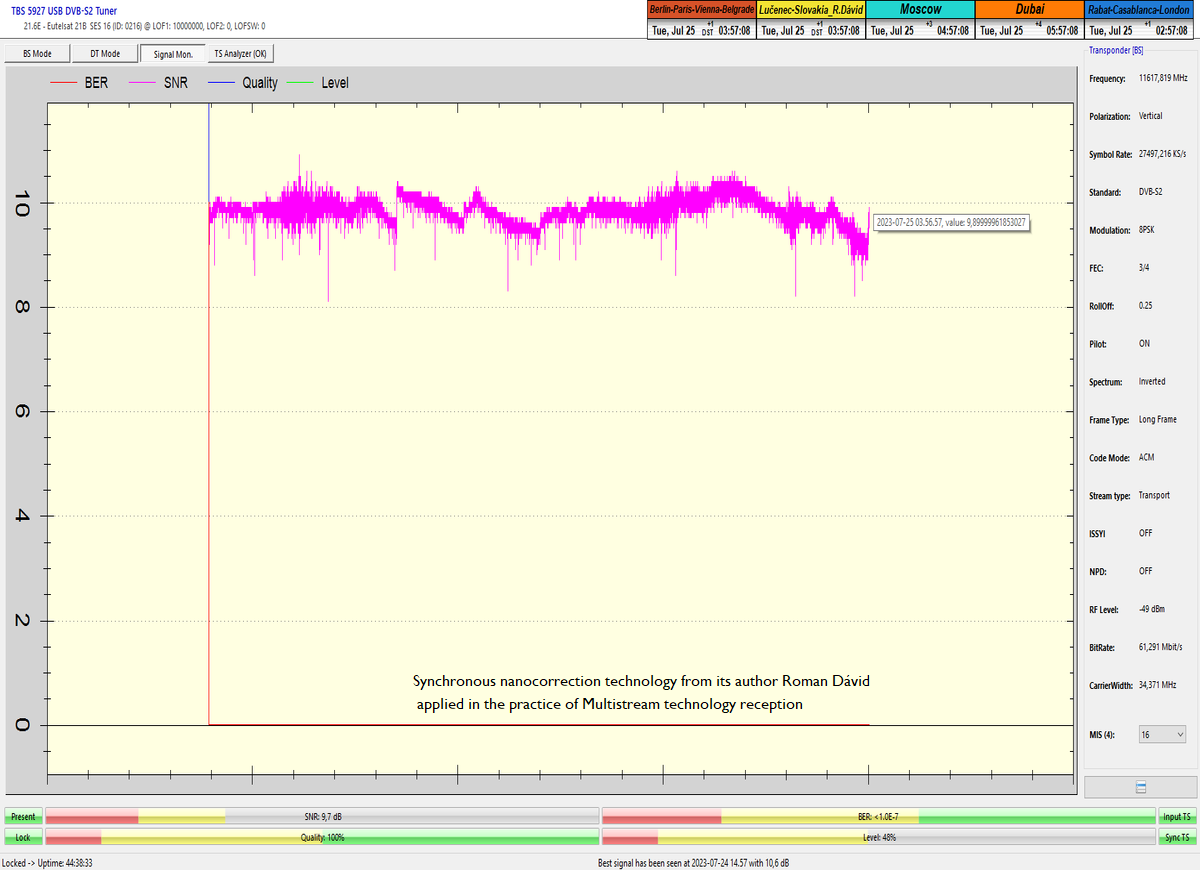
Task: Click the BER <1.0E-7 meter bar
Action: point(878,817)
